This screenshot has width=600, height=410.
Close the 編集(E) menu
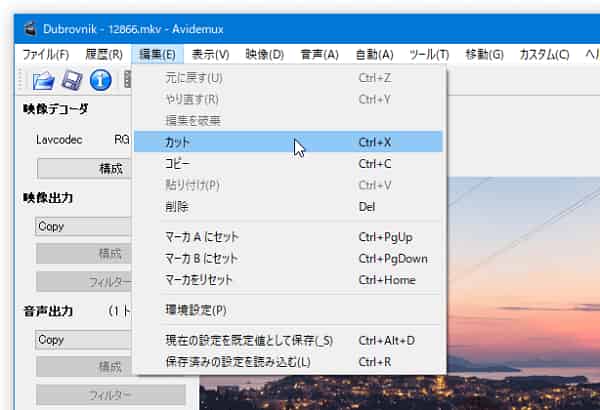coord(157,54)
